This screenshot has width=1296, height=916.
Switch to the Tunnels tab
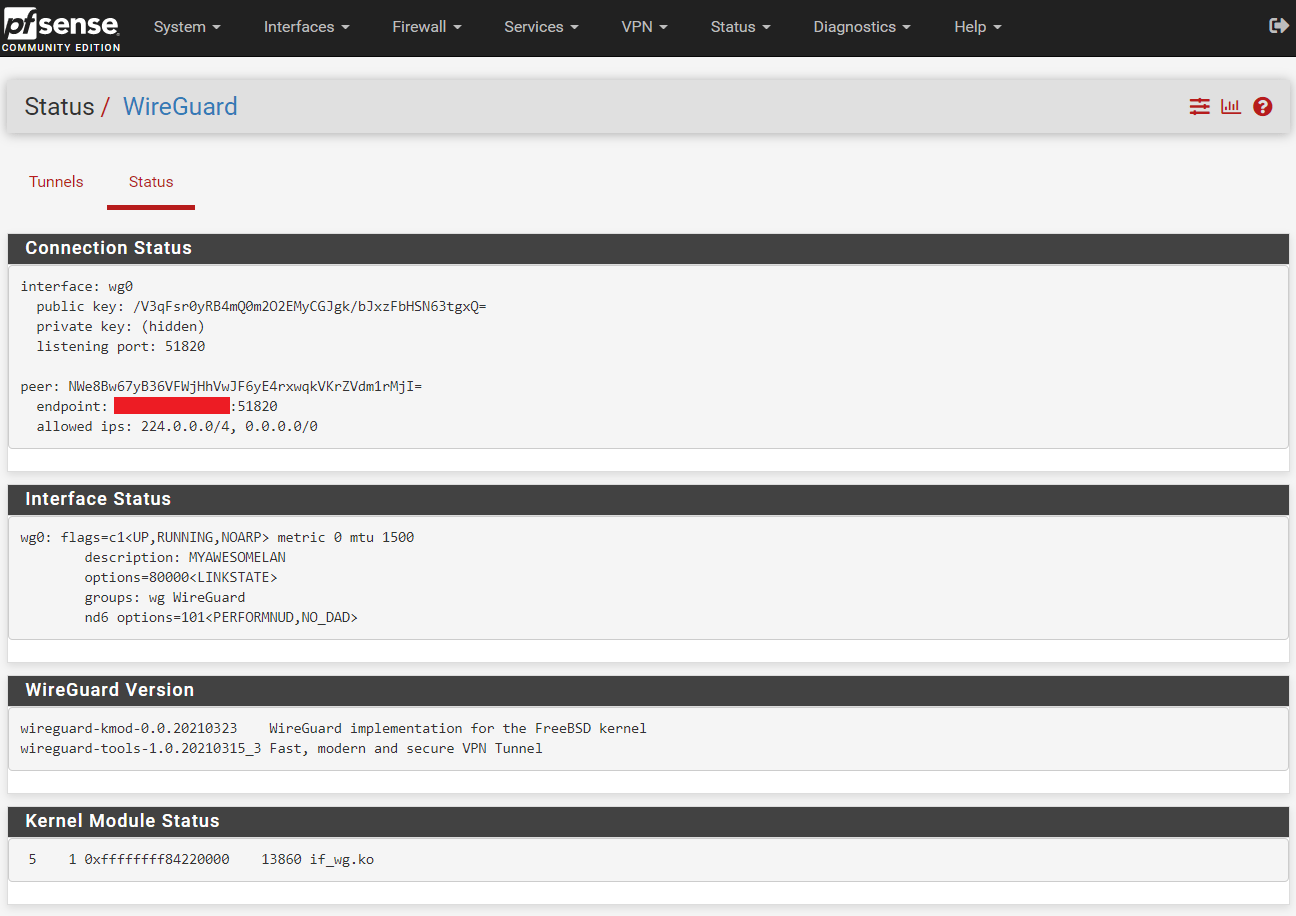pyautogui.click(x=56, y=182)
